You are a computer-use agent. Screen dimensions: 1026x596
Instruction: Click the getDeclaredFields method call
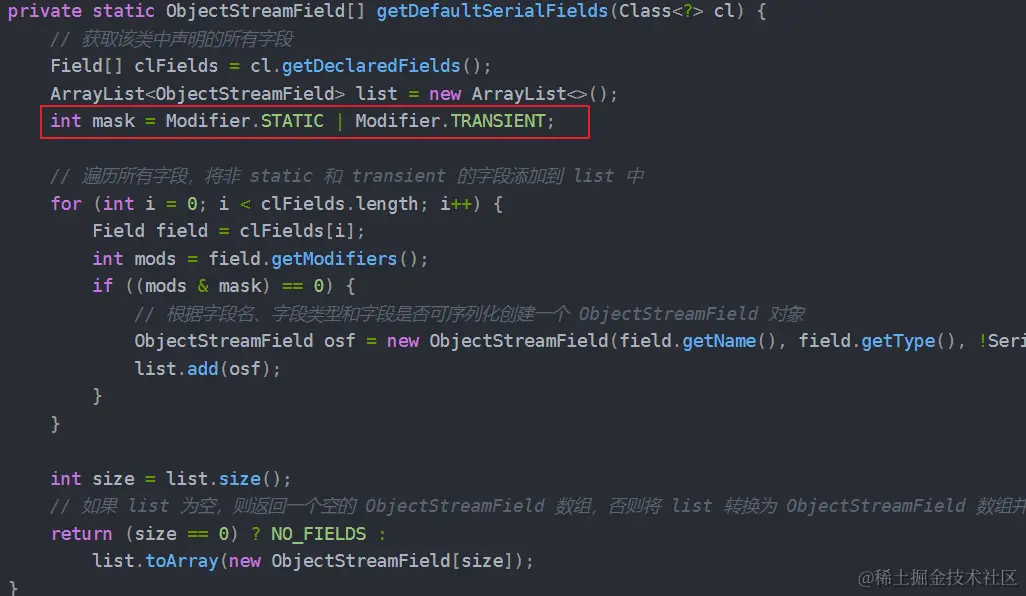(x=371, y=66)
